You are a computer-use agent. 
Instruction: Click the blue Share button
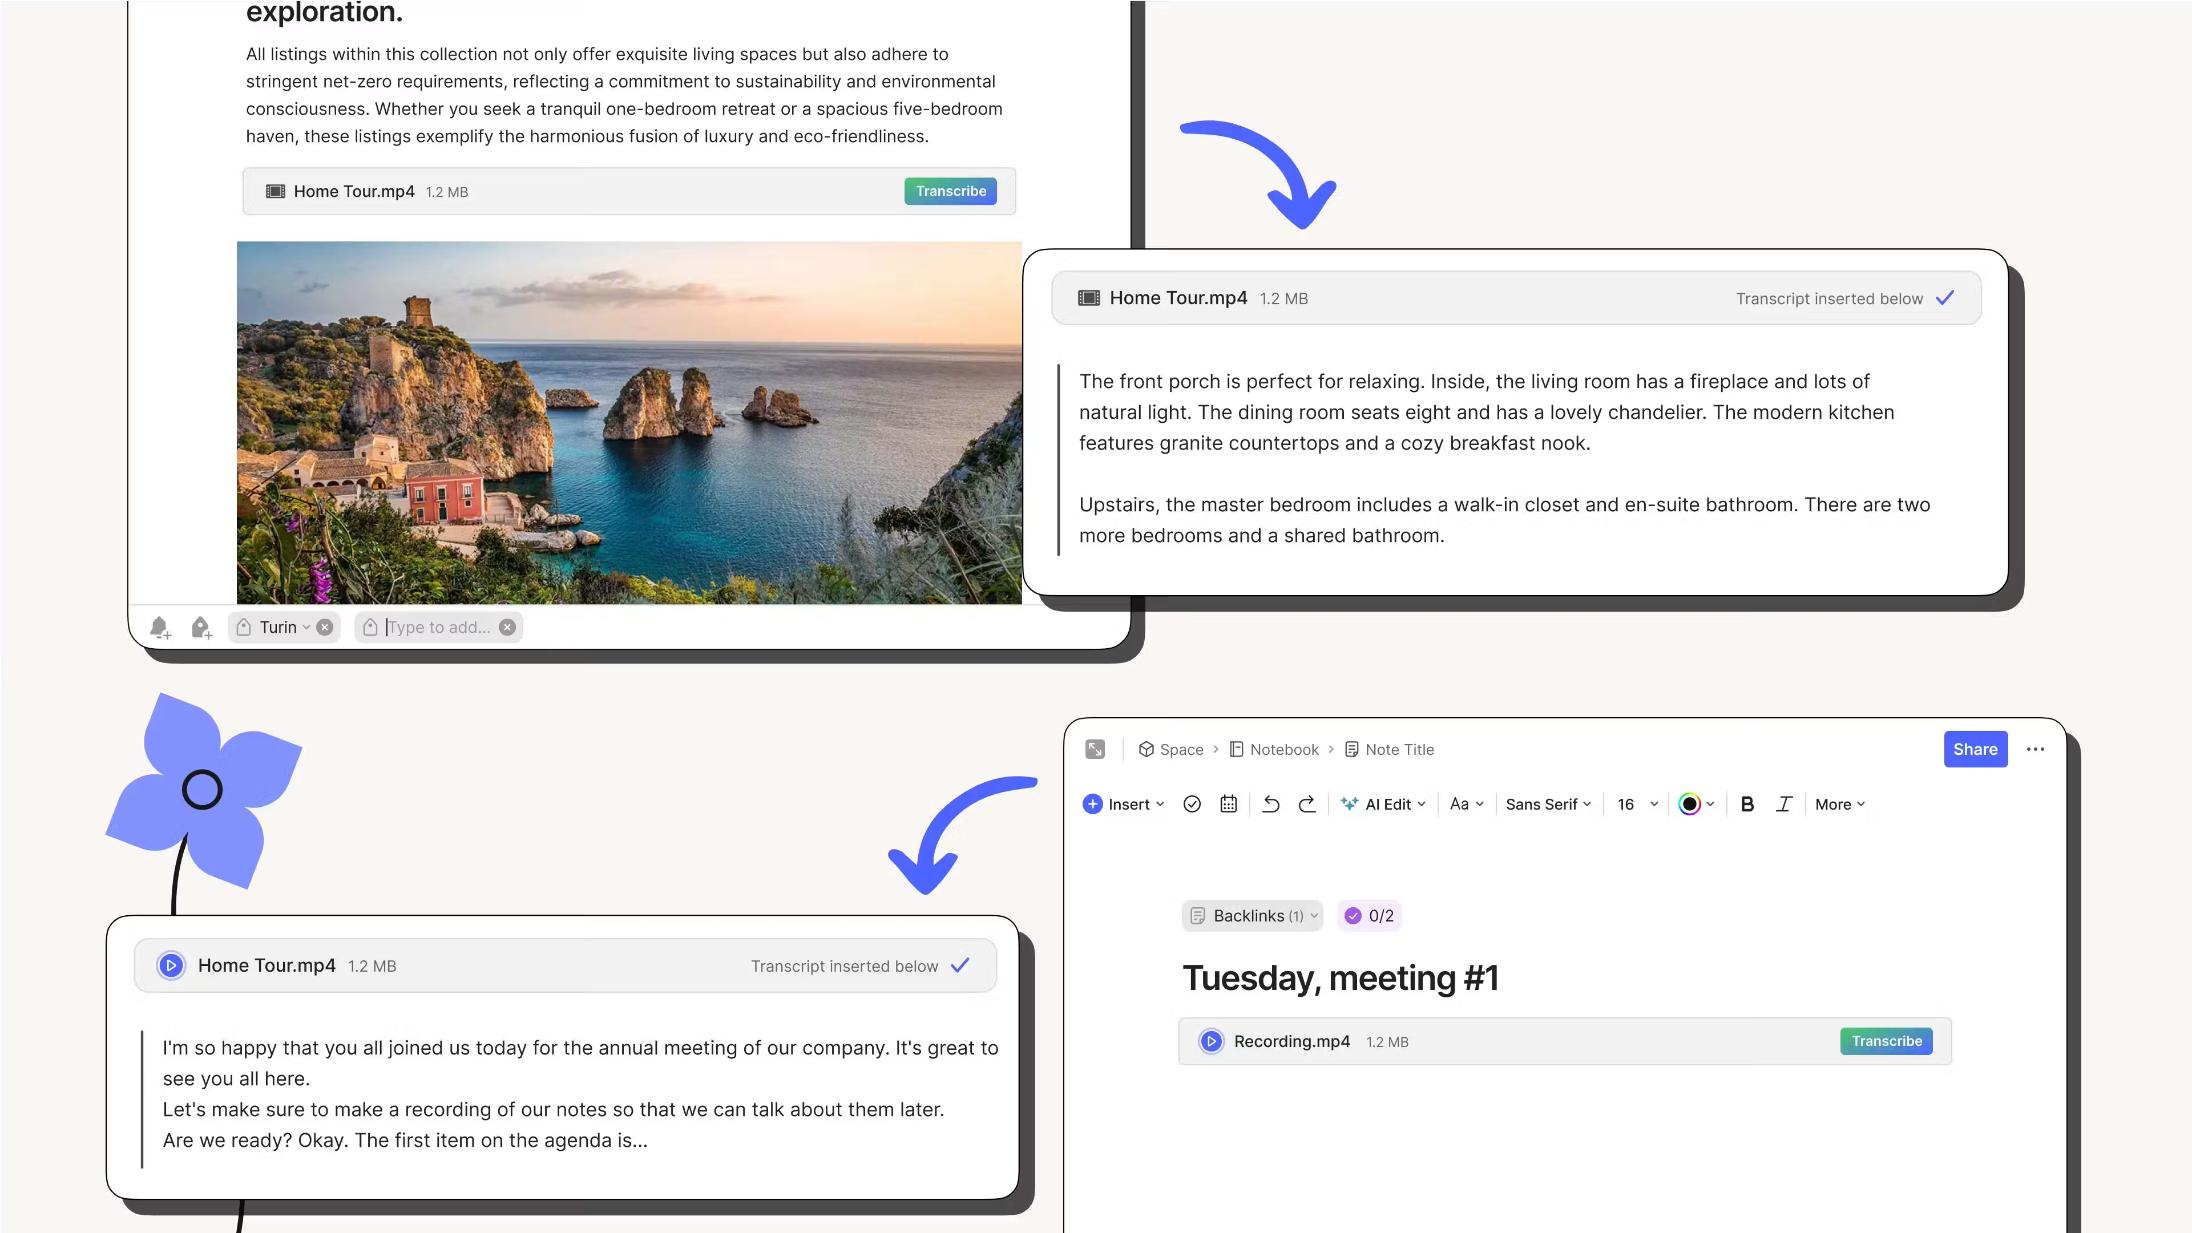1975,749
